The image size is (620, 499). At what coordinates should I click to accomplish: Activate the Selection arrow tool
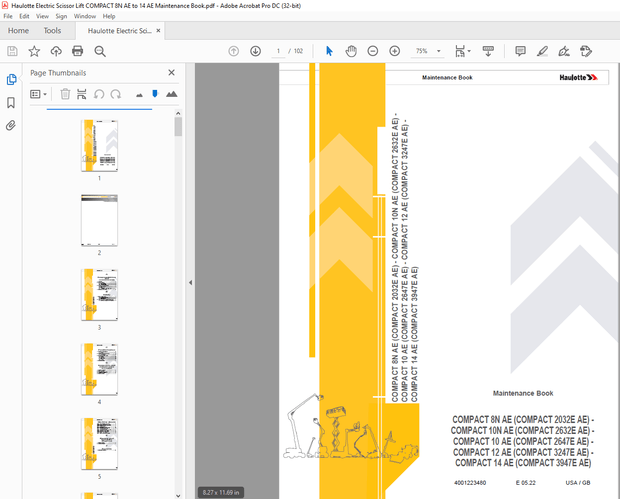329,51
